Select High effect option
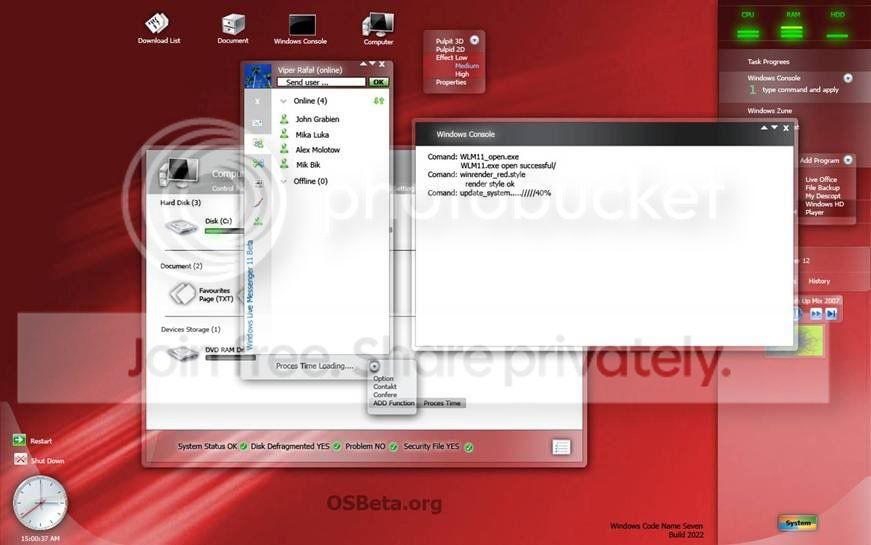Viewport: 871px width, 545px height. (462, 74)
